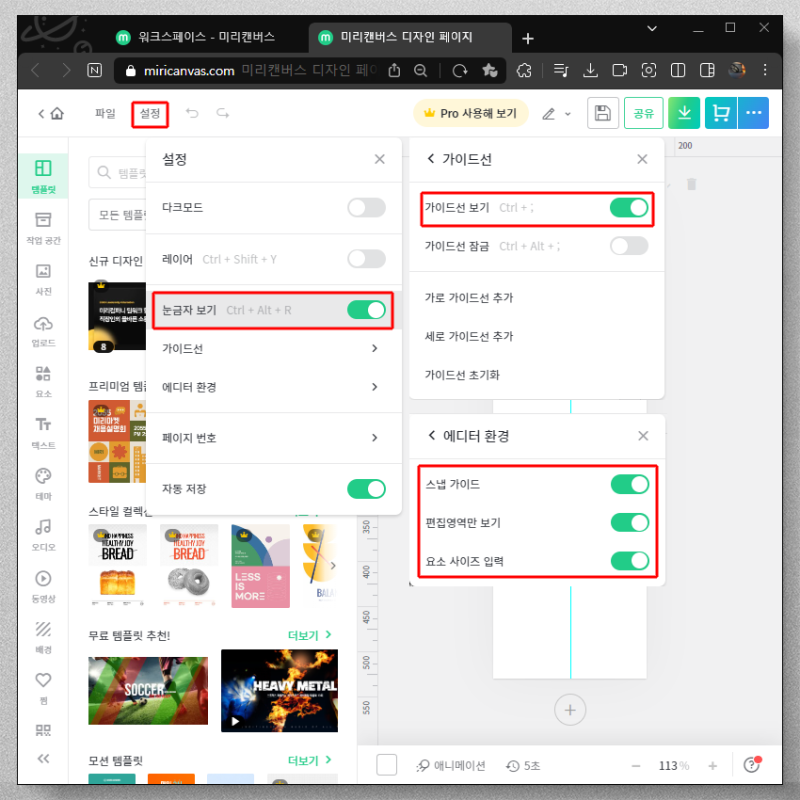Expand the 페이지 번호 submenu row
Screen dimensions: 800x800
(273, 438)
